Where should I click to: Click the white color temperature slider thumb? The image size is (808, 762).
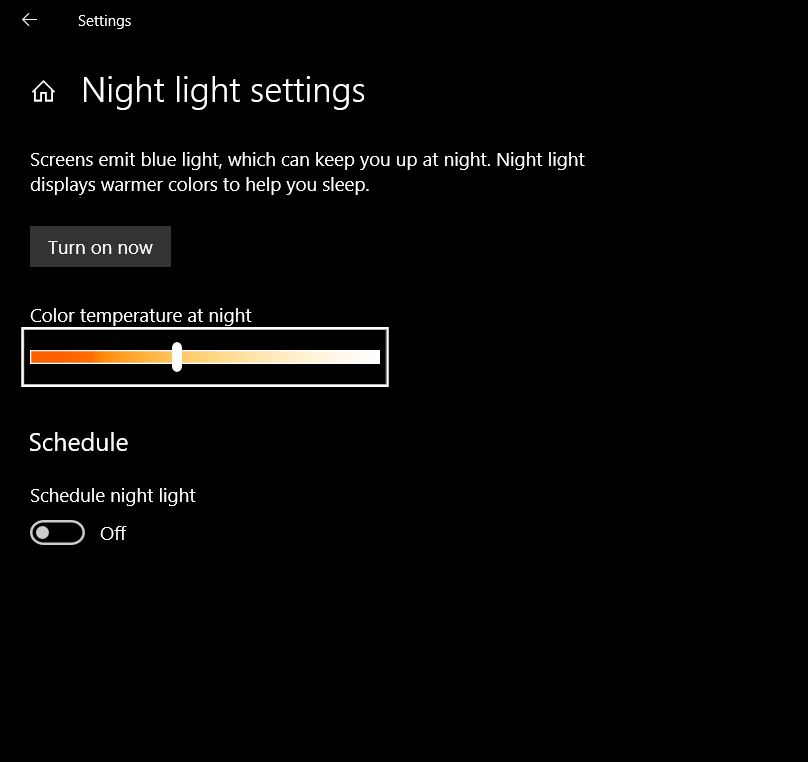pos(177,357)
